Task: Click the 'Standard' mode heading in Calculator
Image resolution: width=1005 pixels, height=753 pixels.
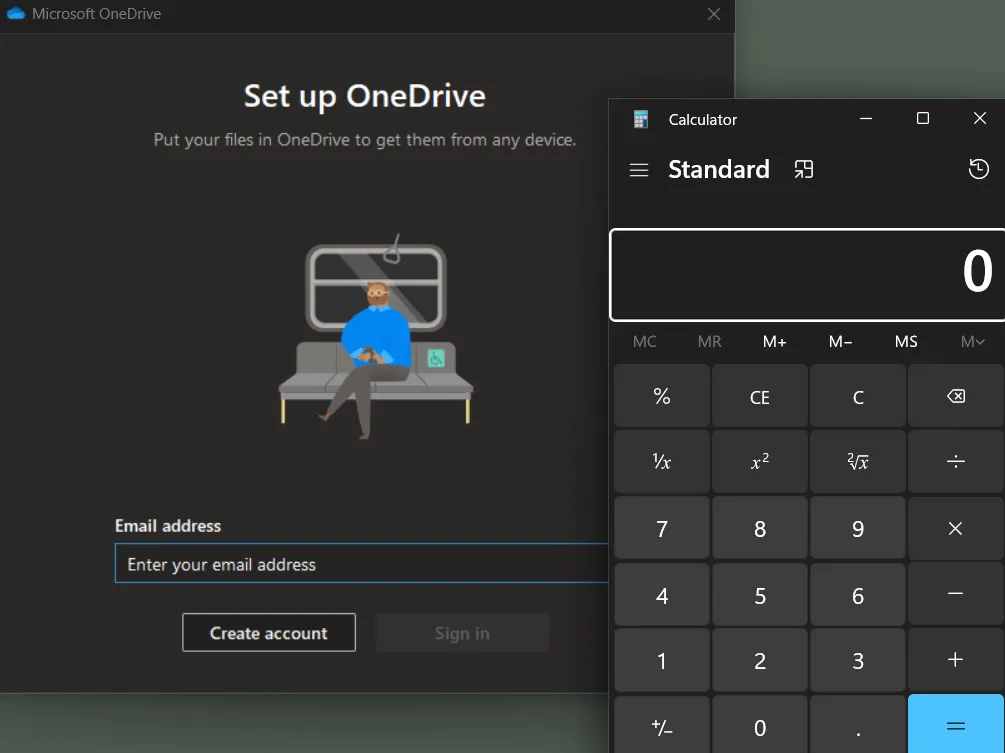Action: (718, 169)
